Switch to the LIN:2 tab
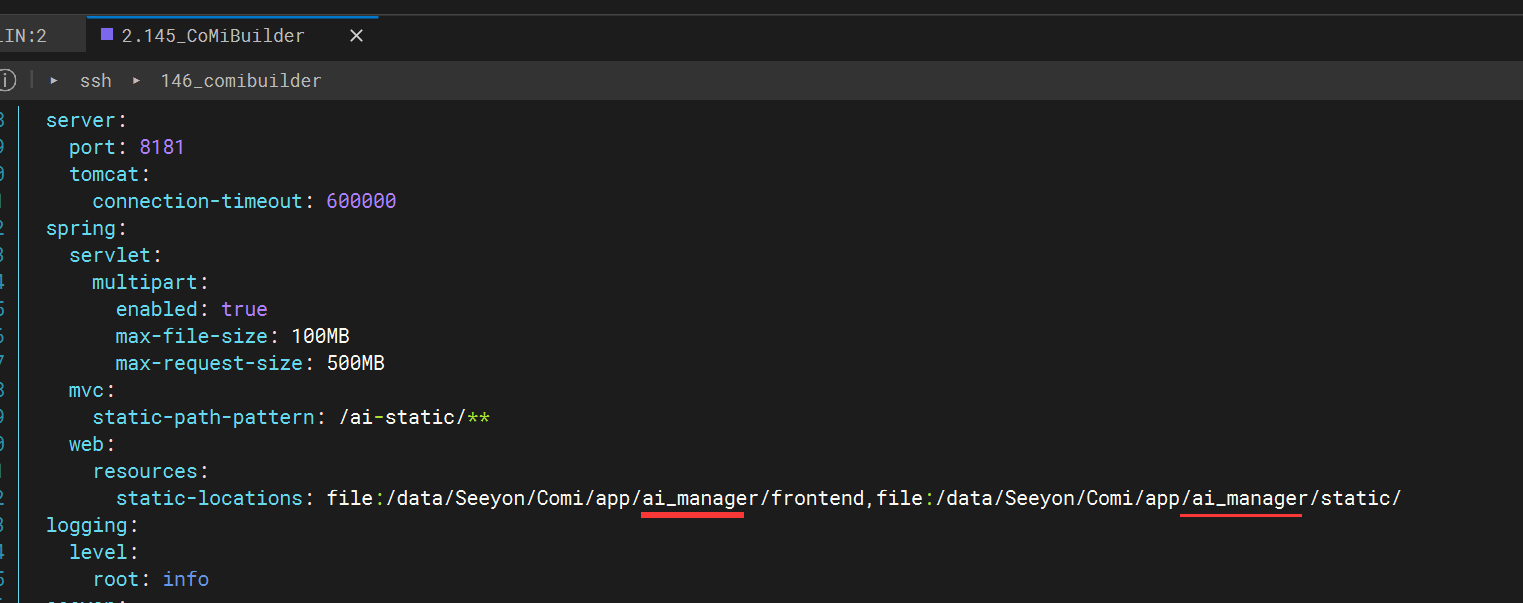Screen dimensions: 1523x603 [24, 36]
